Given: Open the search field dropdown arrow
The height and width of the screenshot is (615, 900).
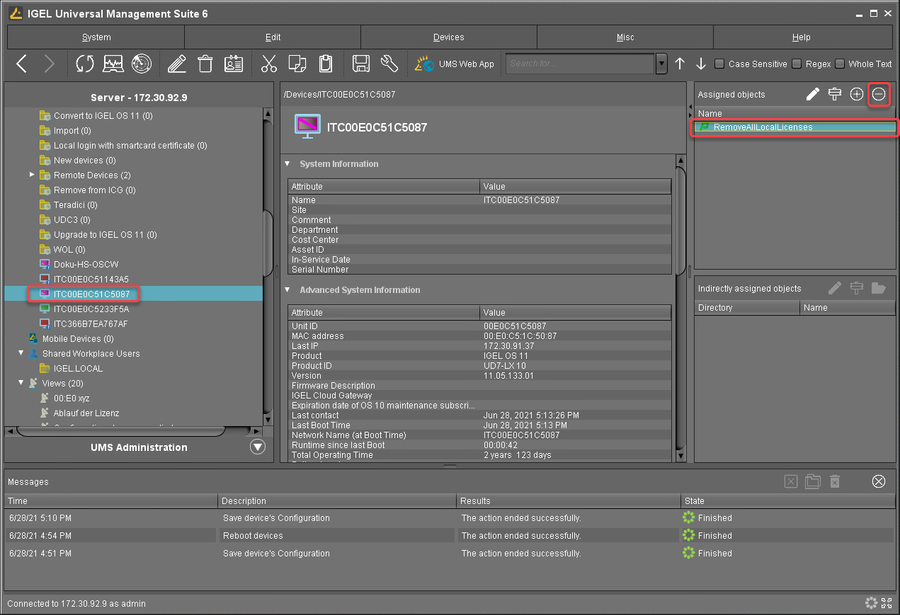Looking at the screenshot, I should click(661, 64).
